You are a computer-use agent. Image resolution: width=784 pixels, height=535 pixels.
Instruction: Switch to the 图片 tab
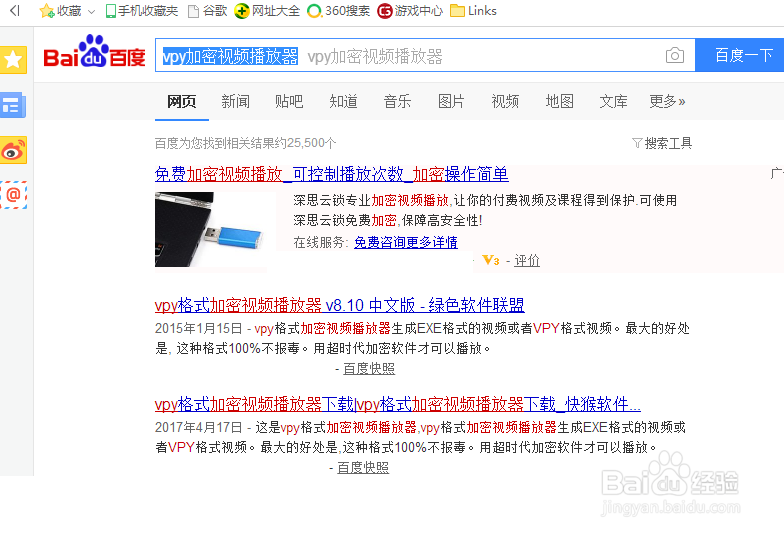(x=452, y=102)
